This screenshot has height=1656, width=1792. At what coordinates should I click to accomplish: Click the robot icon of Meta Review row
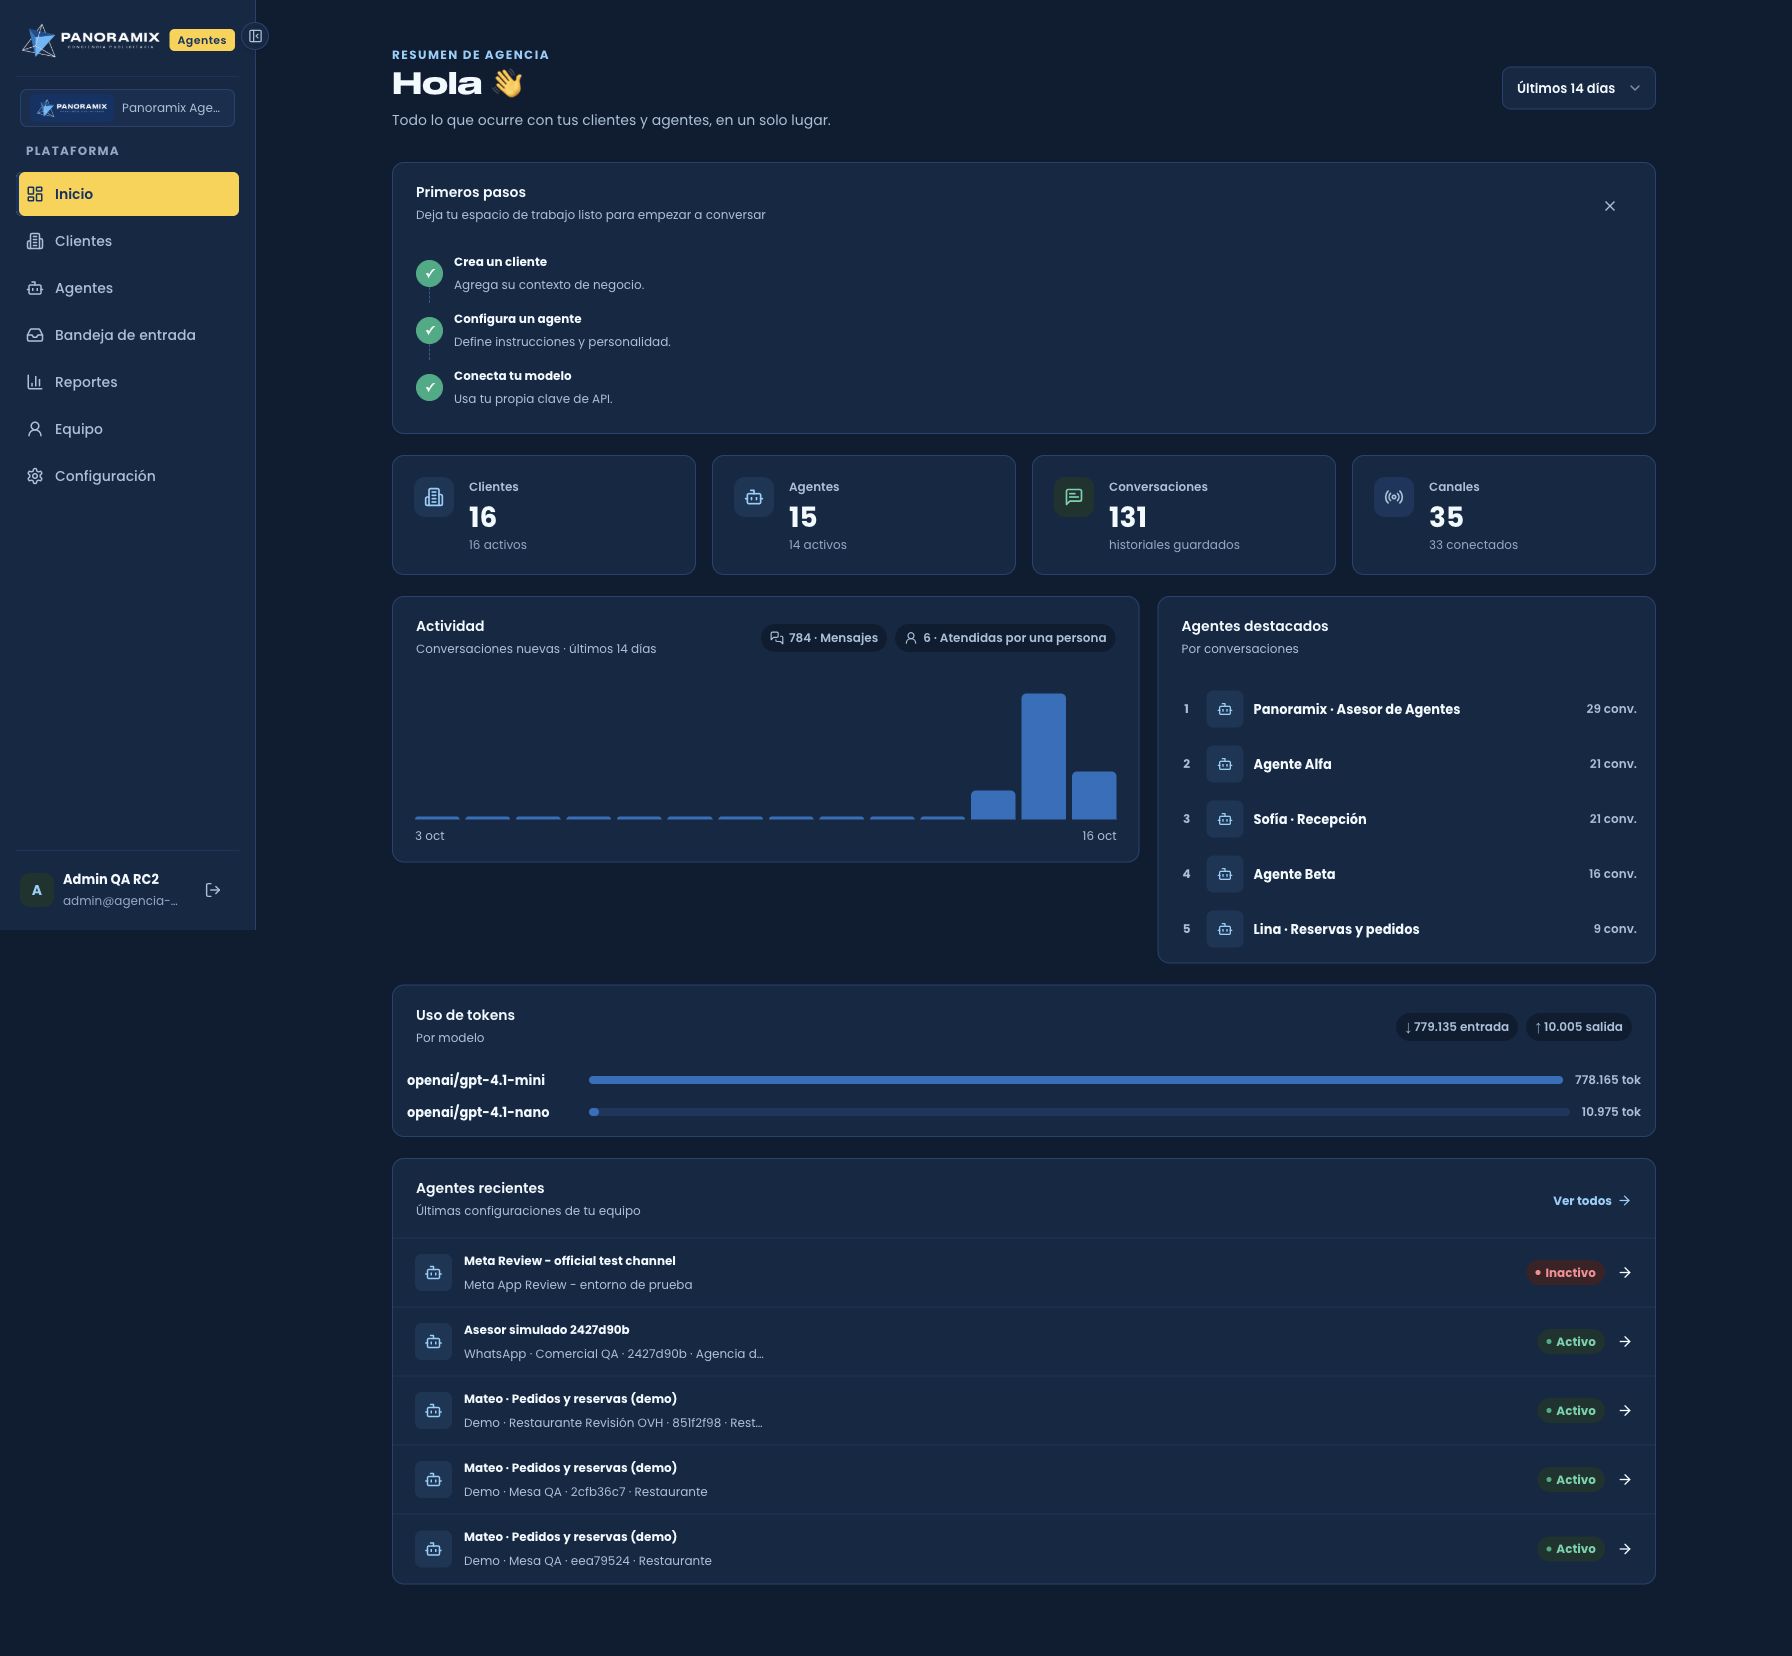pyautogui.click(x=433, y=1273)
